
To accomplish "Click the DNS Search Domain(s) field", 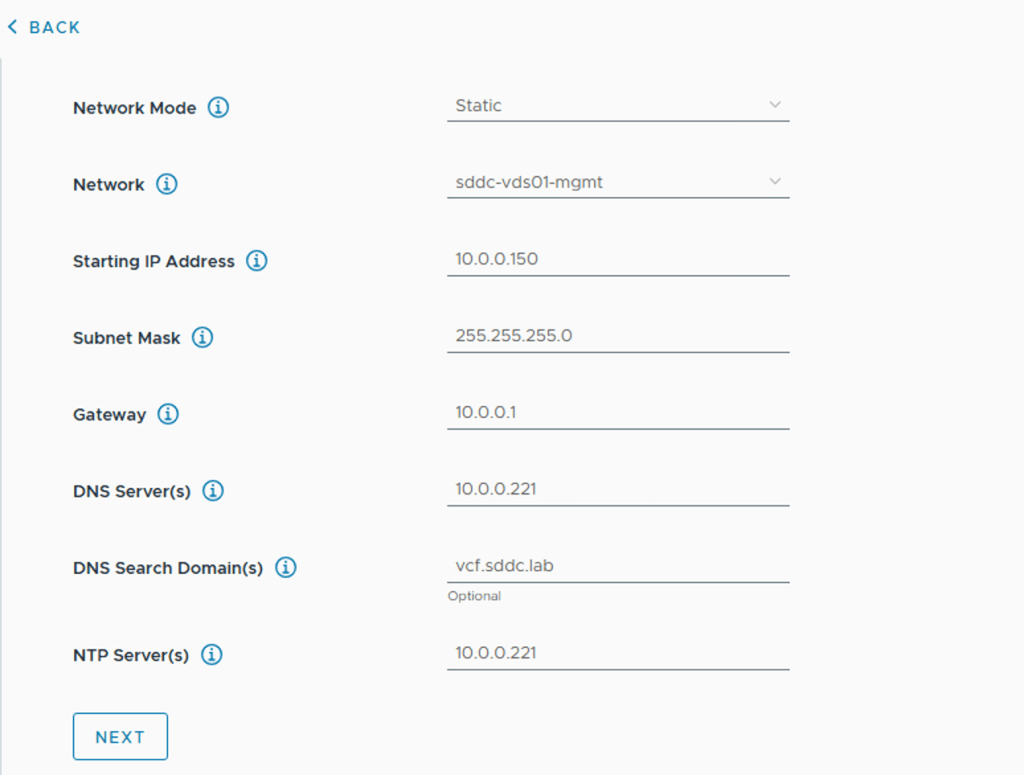I will click(617, 566).
